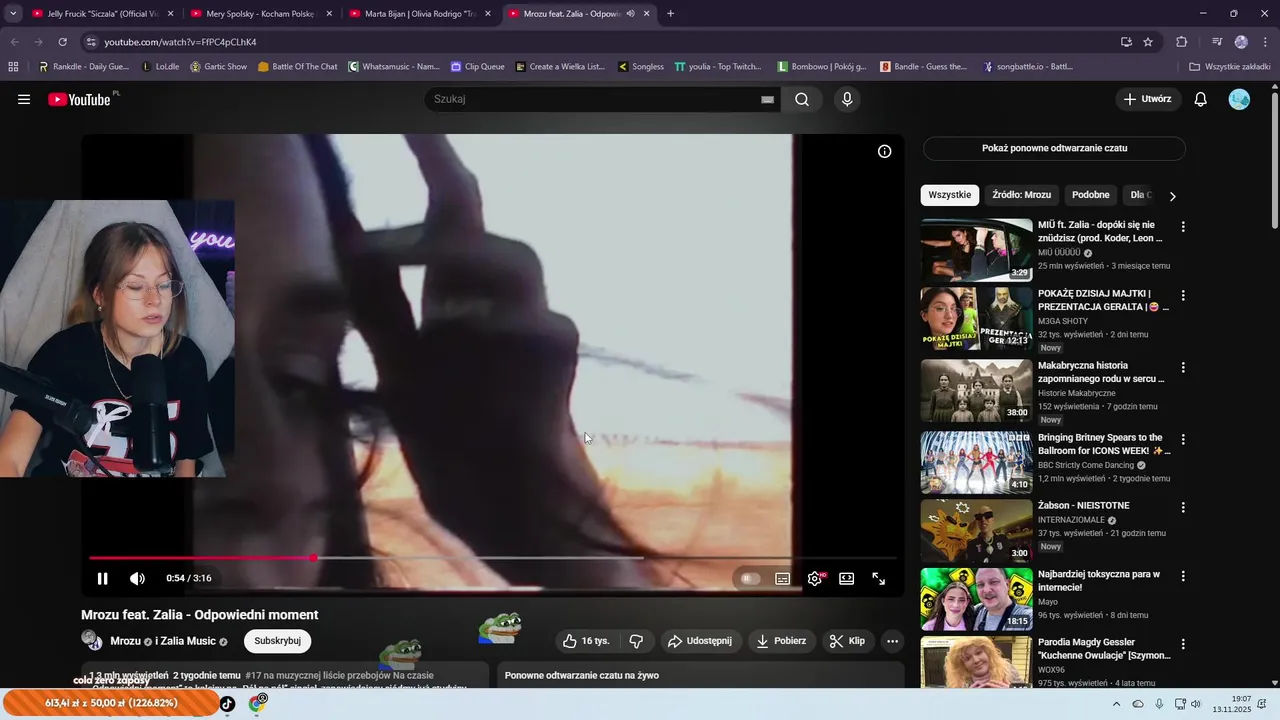Open options for Parodia Magdy Gessler video
This screenshot has height=720, width=1280.
1183,645
